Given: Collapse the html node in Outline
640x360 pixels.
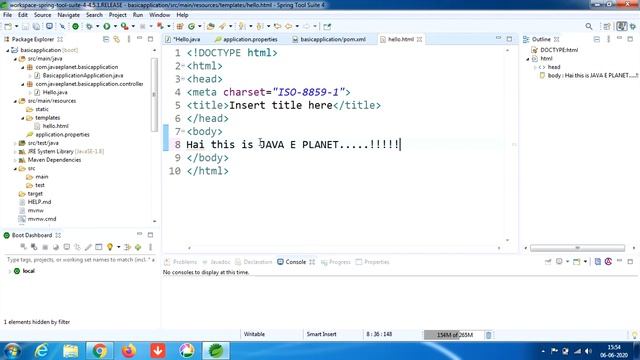Looking at the screenshot, I should (x=528, y=59).
